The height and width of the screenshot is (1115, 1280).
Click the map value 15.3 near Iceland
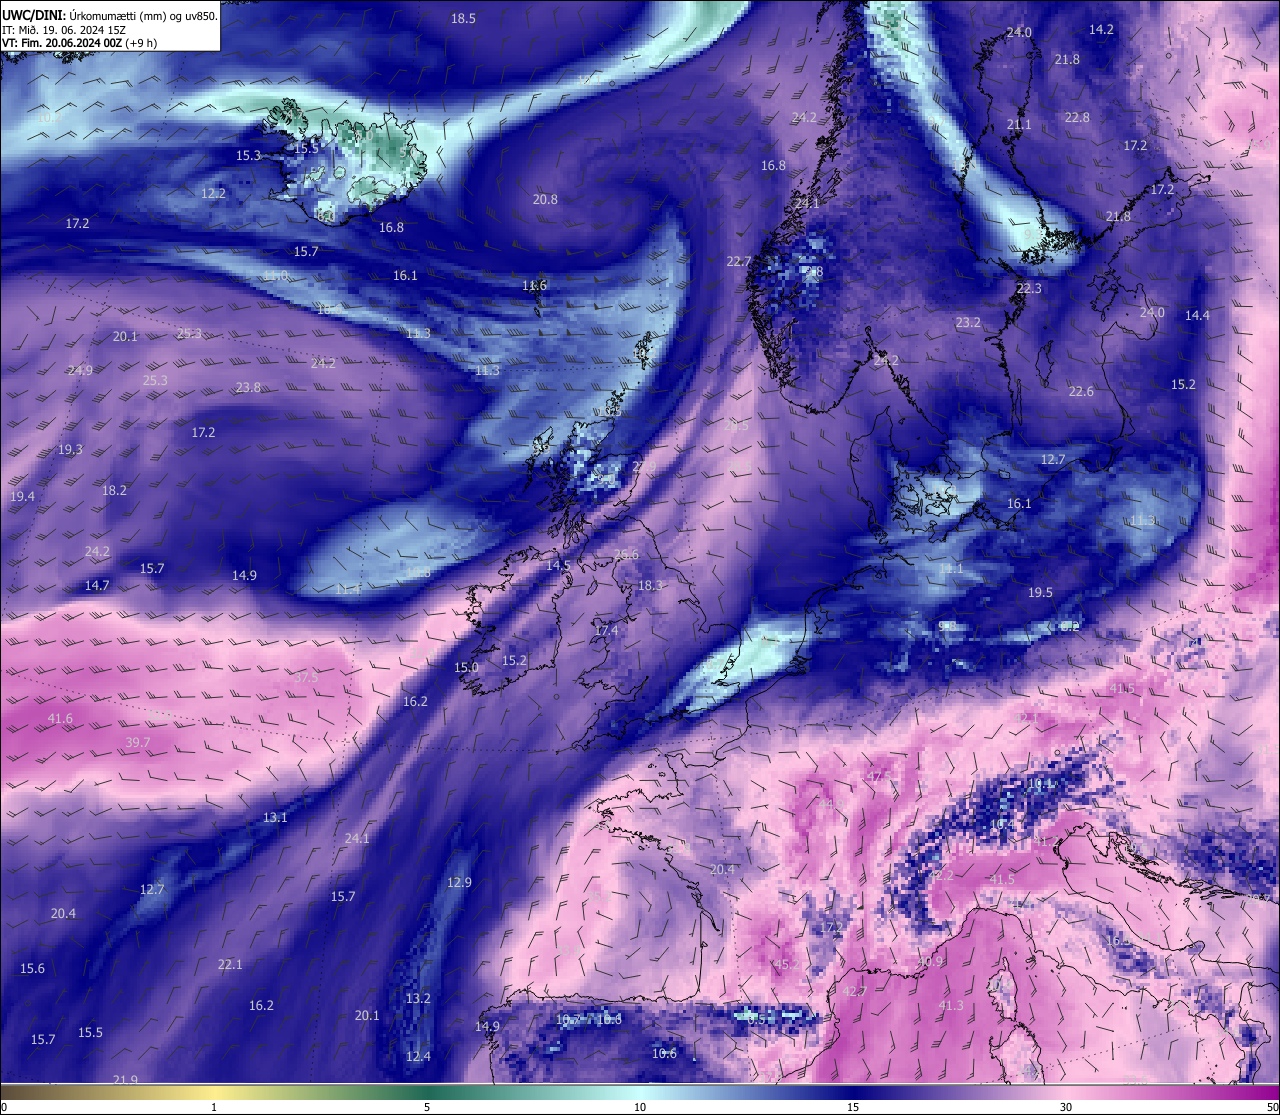pyautogui.click(x=248, y=155)
